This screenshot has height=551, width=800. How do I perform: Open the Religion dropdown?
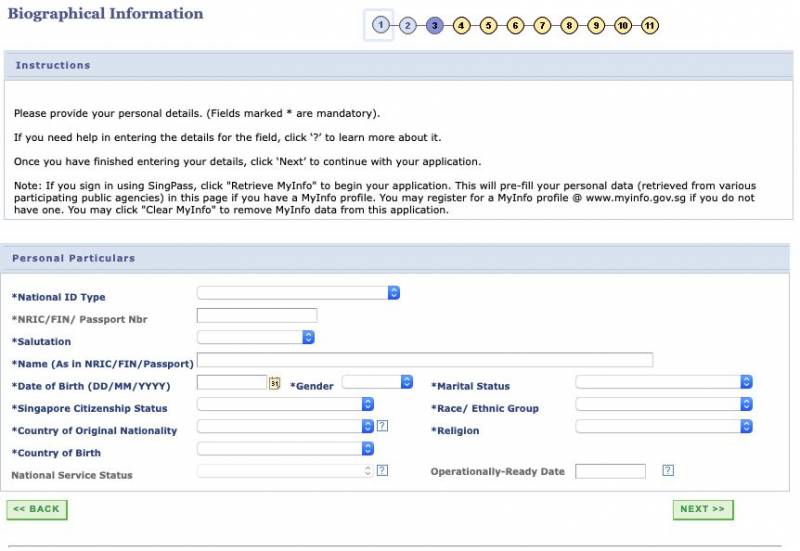664,427
